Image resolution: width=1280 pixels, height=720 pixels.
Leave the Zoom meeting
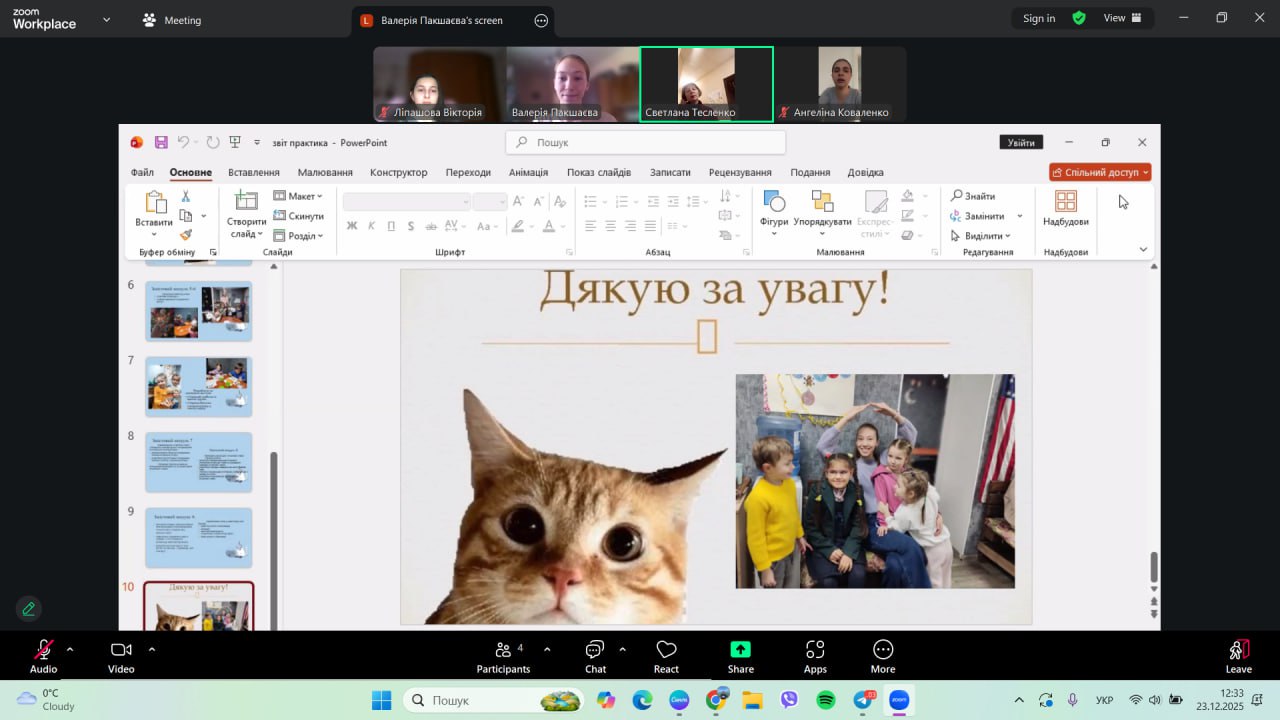click(1238, 656)
